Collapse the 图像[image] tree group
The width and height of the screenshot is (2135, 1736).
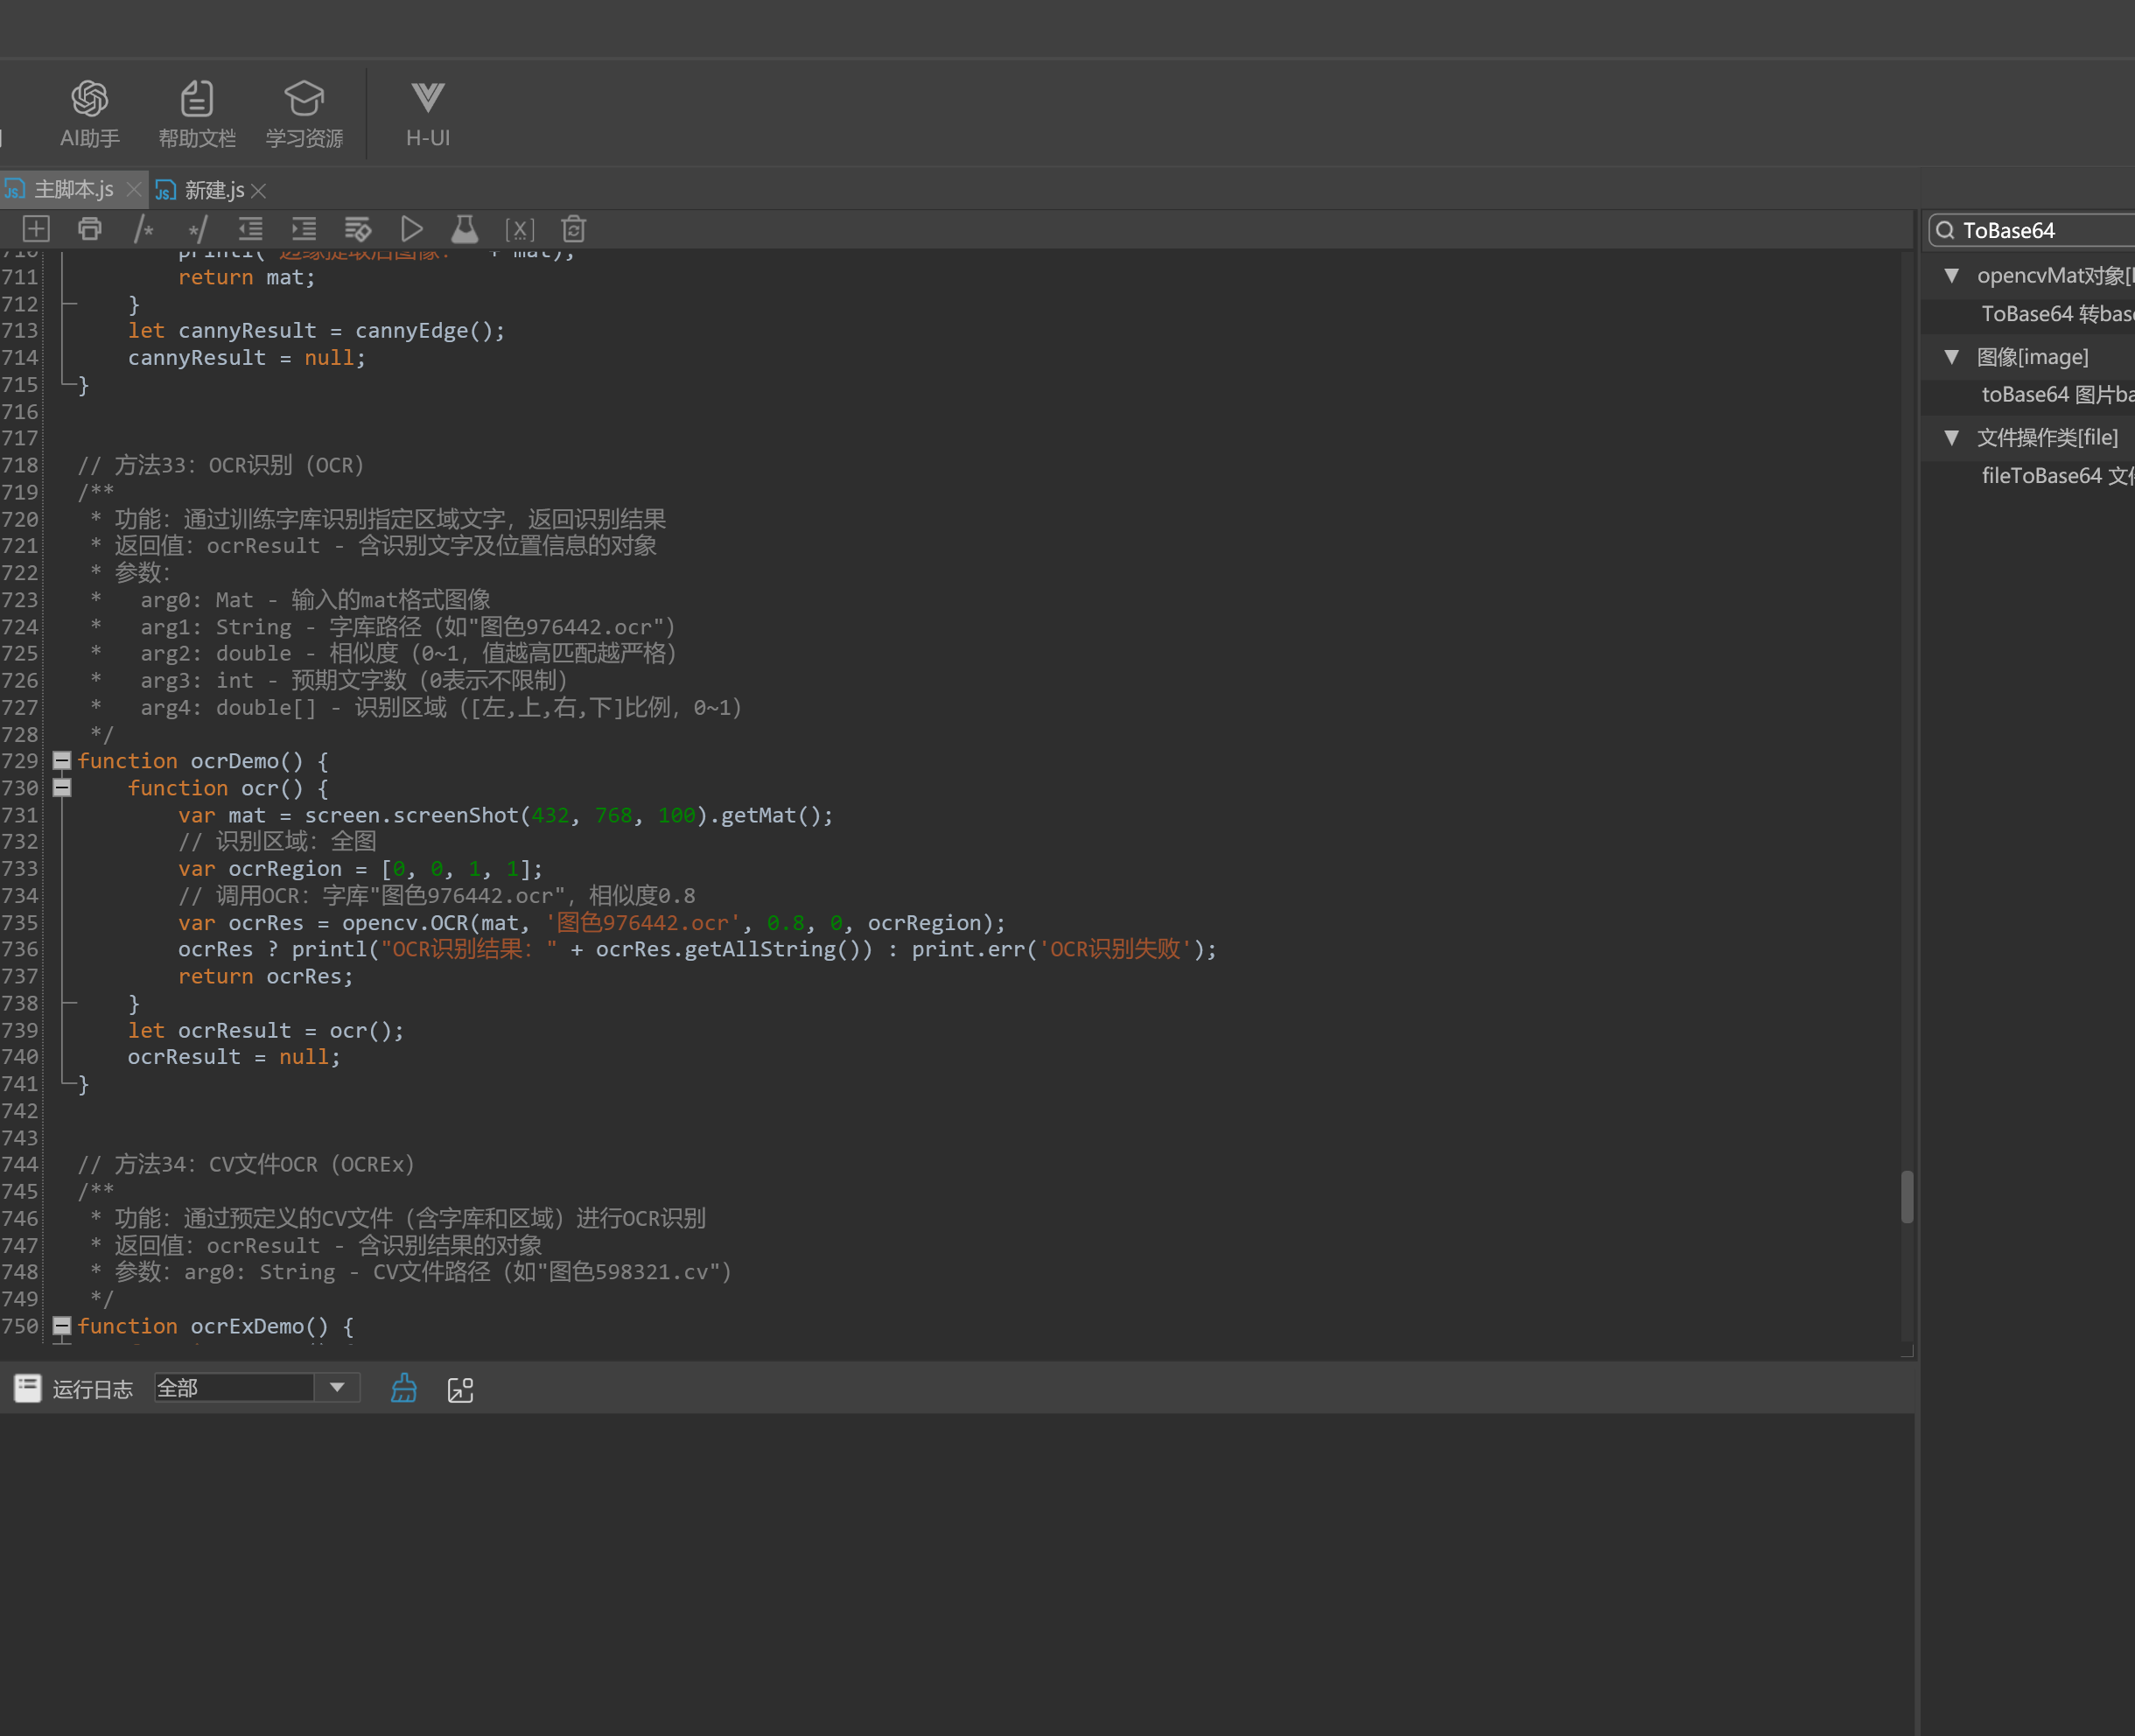click(1951, 357)
